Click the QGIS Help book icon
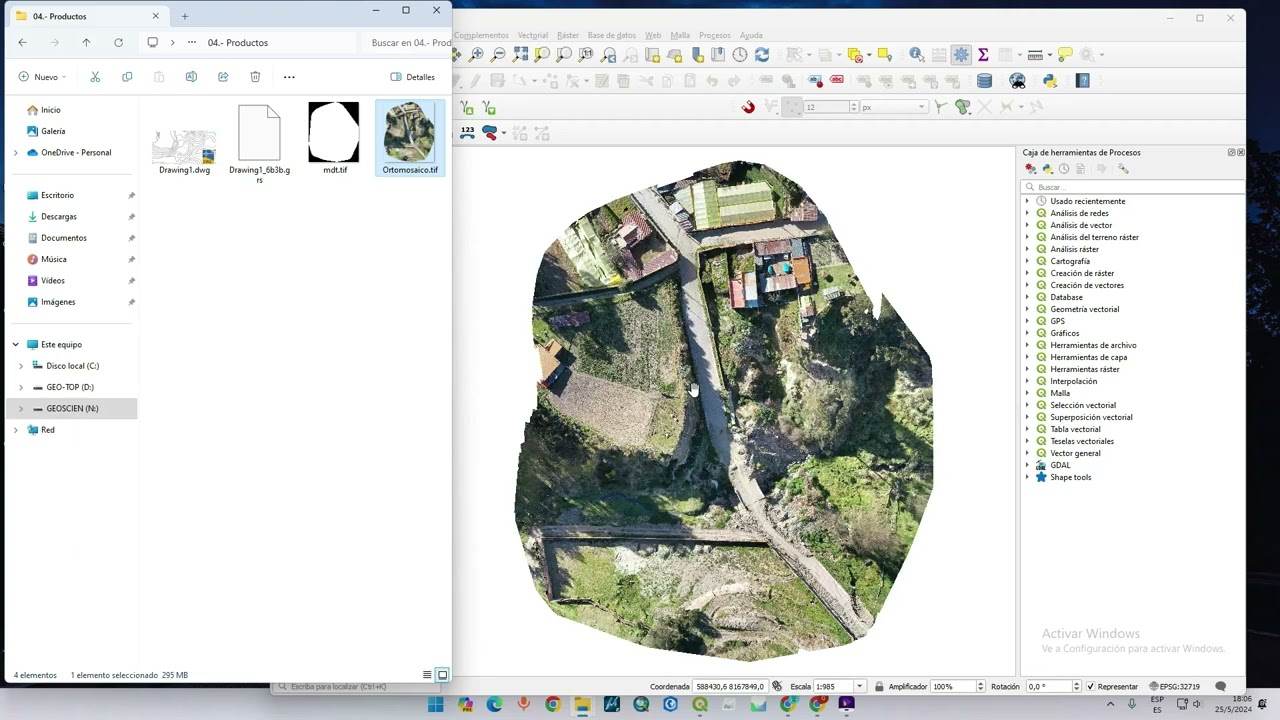The width and height of the screenshot is (1280, 720). (x=1083, y=81)
